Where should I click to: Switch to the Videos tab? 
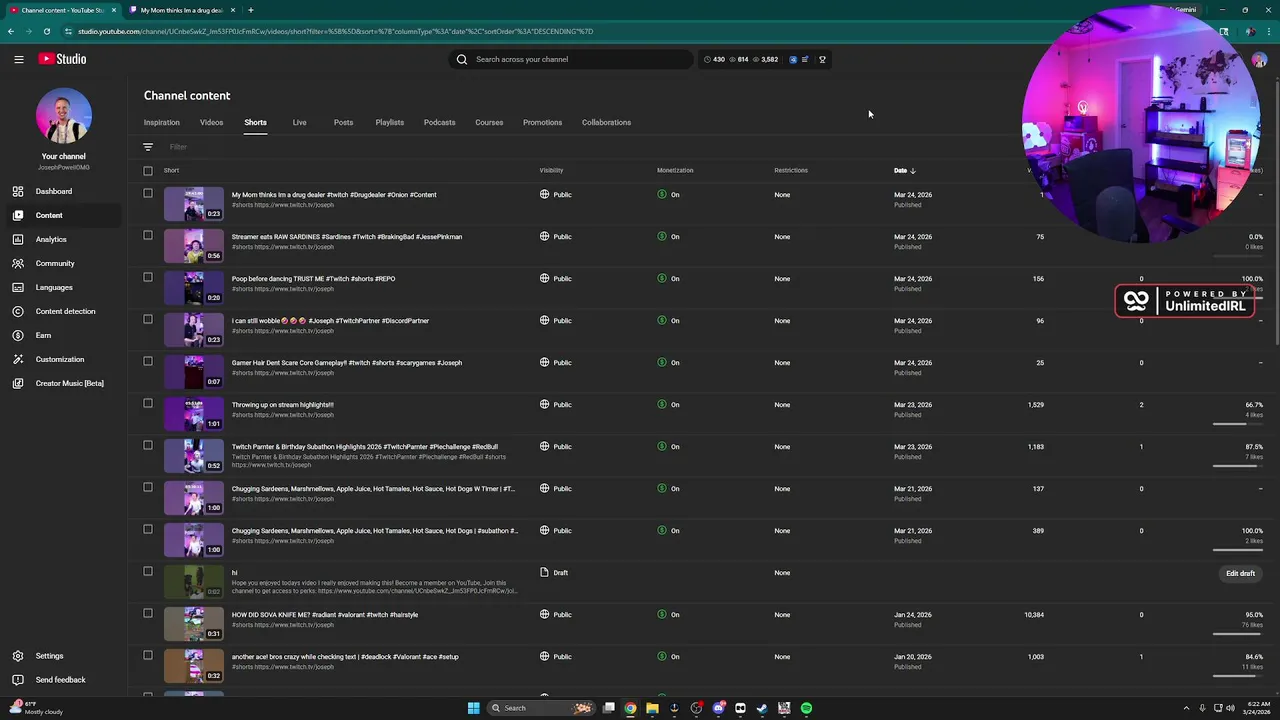tap(211, 122)
